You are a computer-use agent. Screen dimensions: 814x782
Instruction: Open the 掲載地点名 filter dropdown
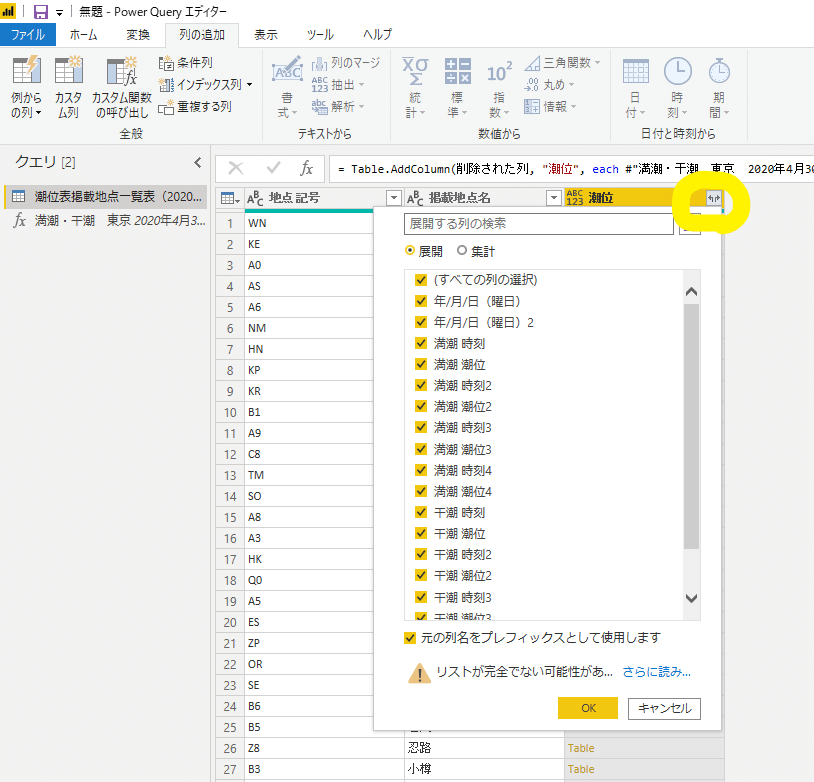pos(553,198)
